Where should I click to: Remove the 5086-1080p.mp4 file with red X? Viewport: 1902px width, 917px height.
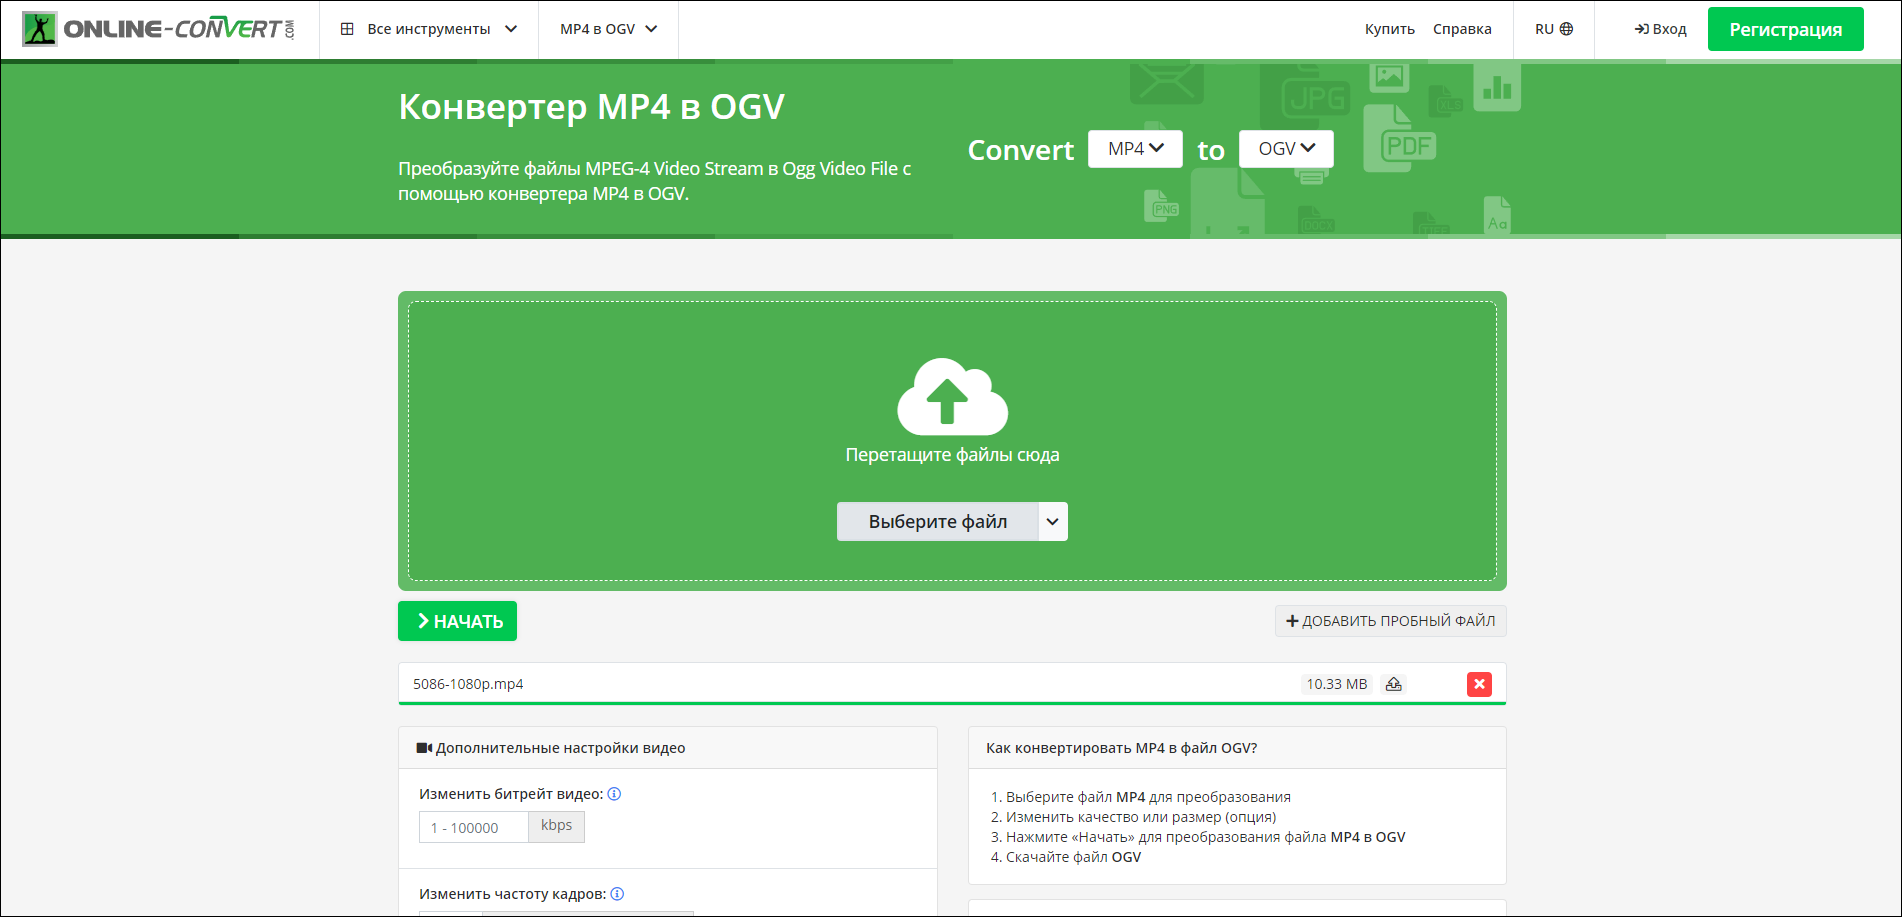pos(1479,684)
